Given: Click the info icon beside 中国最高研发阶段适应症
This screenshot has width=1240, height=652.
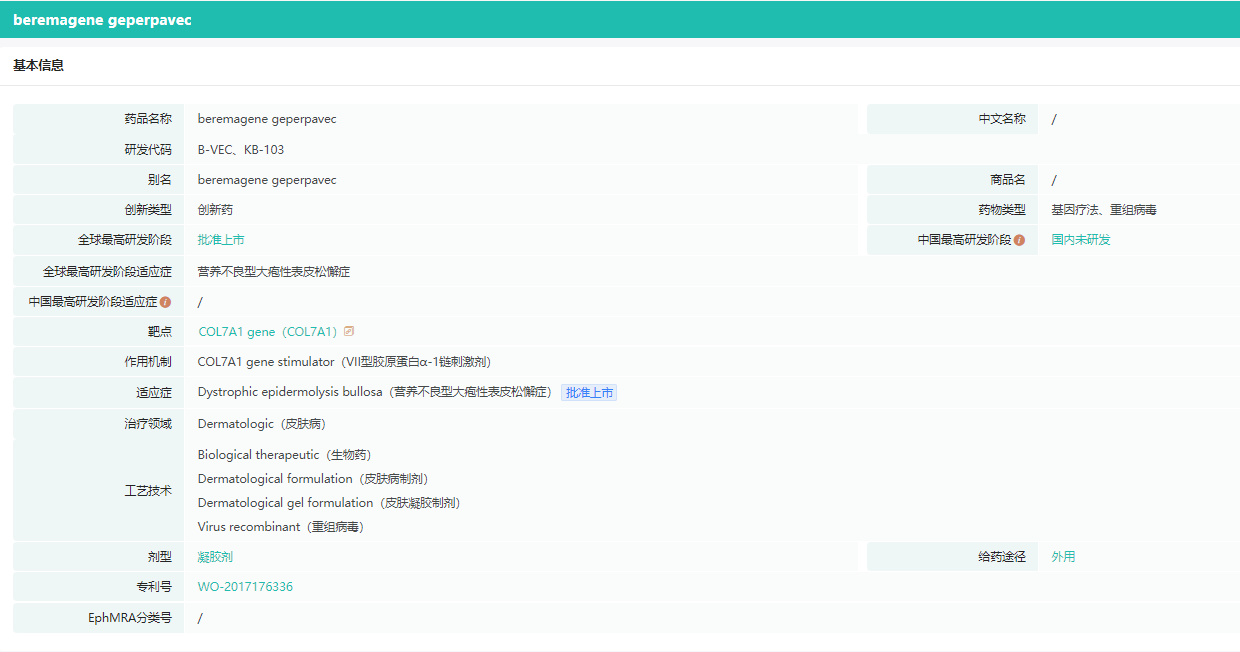Looking at the screenshot, I should (x=165, y=302).
